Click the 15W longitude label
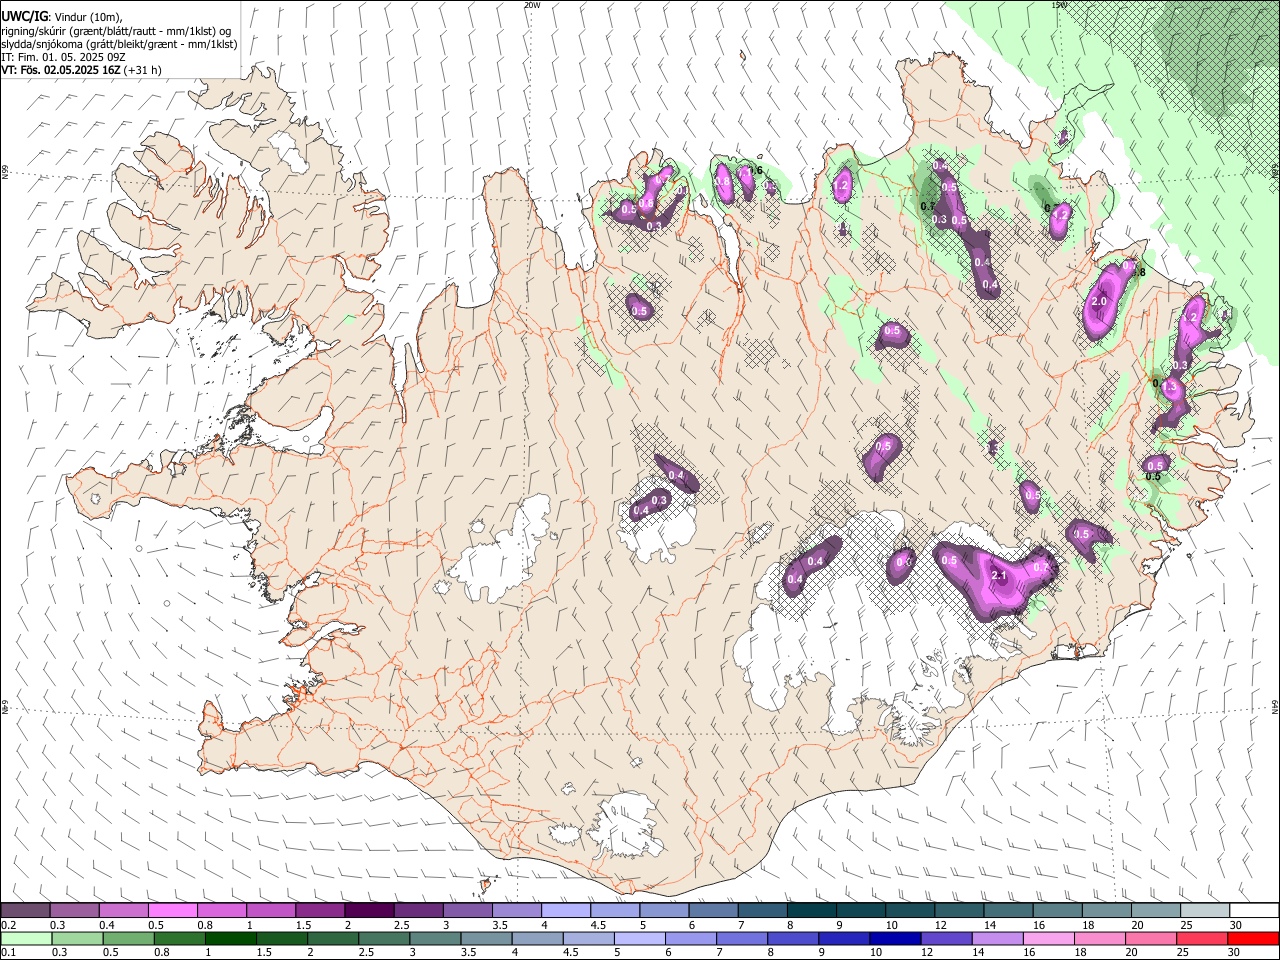 coord(1060,5)
